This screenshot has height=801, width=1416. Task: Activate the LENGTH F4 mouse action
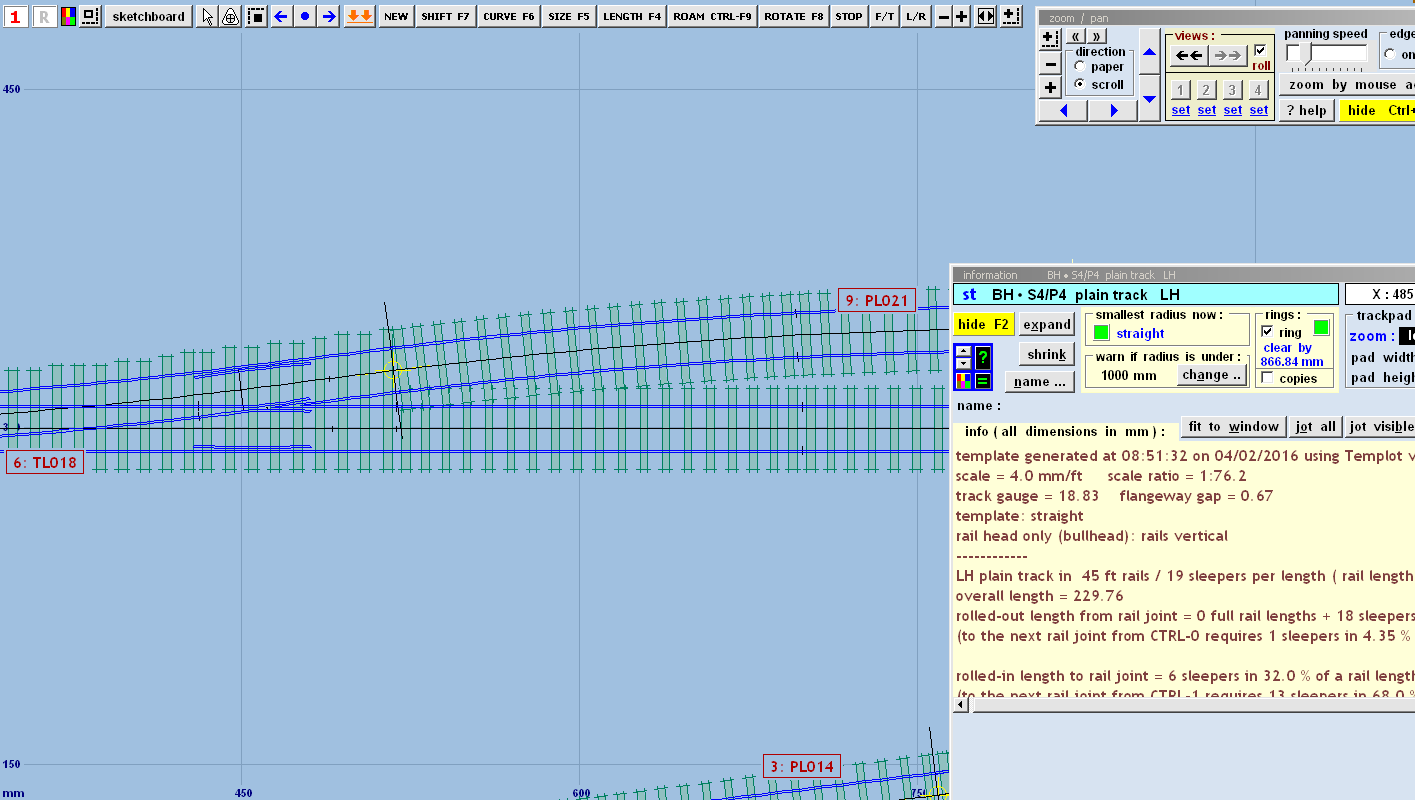(632, 16)
